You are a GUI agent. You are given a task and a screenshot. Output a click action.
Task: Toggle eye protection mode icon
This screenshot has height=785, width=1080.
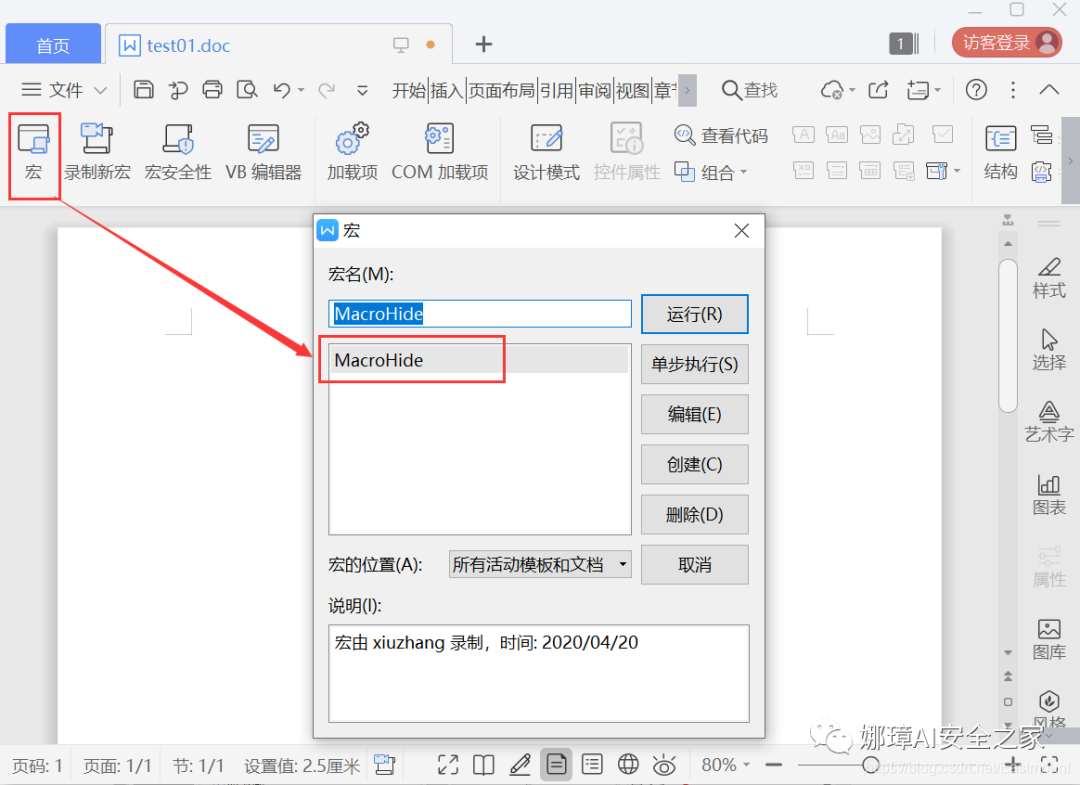point(664,764)
